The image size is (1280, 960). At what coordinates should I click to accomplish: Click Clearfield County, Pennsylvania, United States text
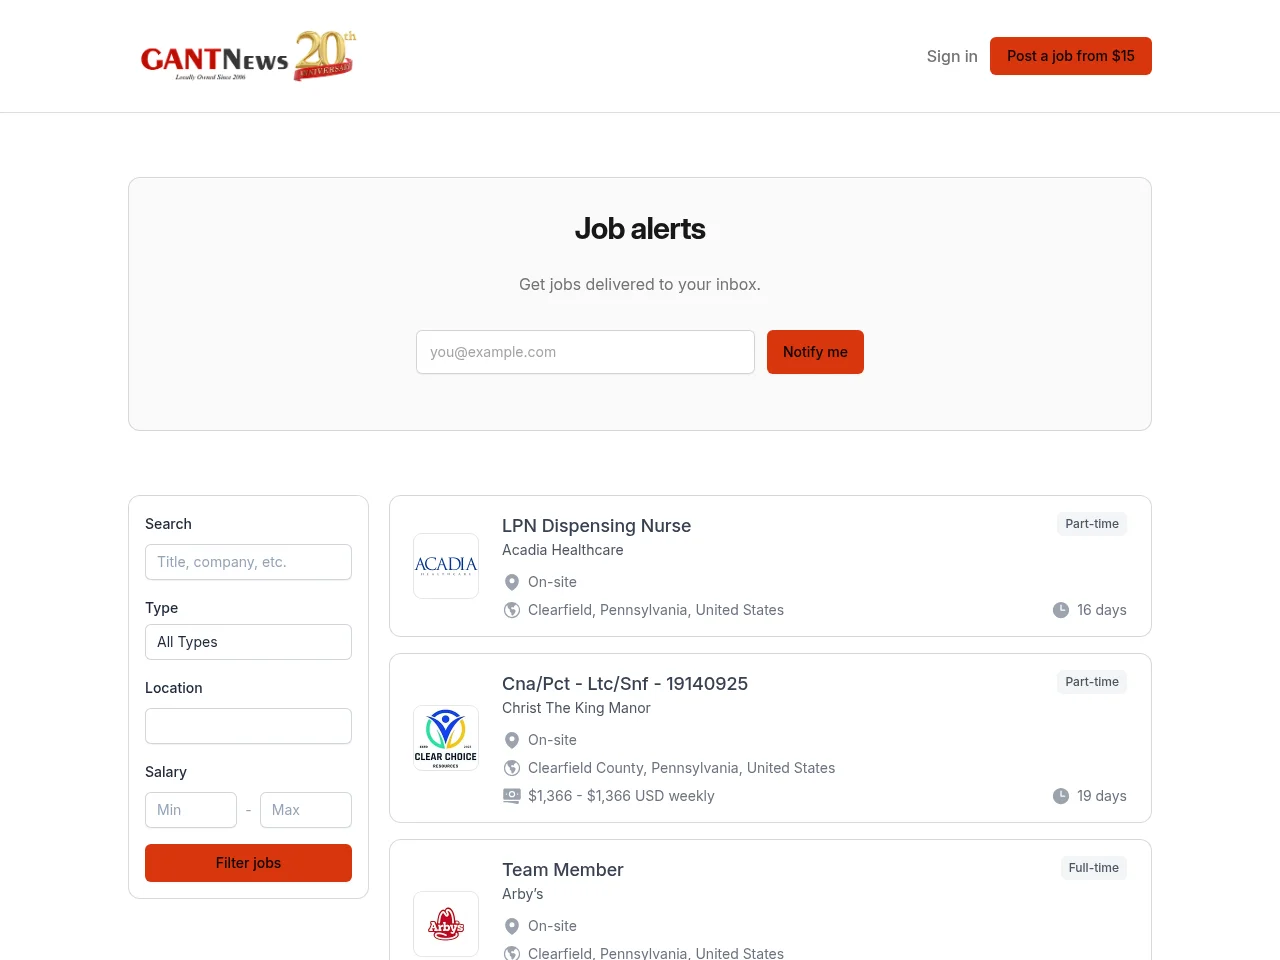682,768
